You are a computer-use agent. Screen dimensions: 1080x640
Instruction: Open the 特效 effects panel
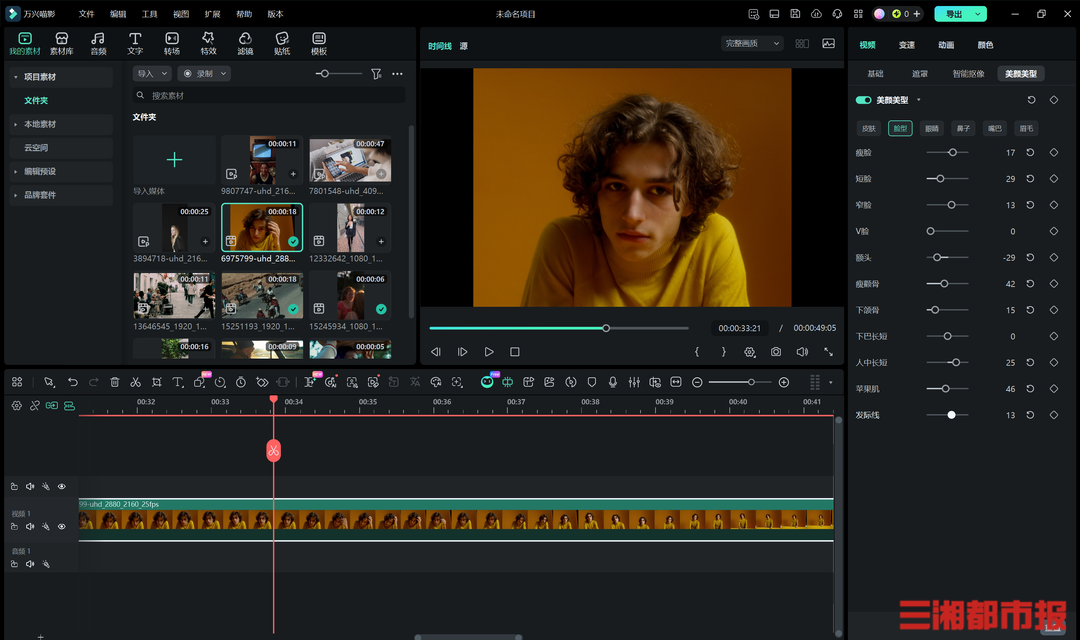(208, 43)
